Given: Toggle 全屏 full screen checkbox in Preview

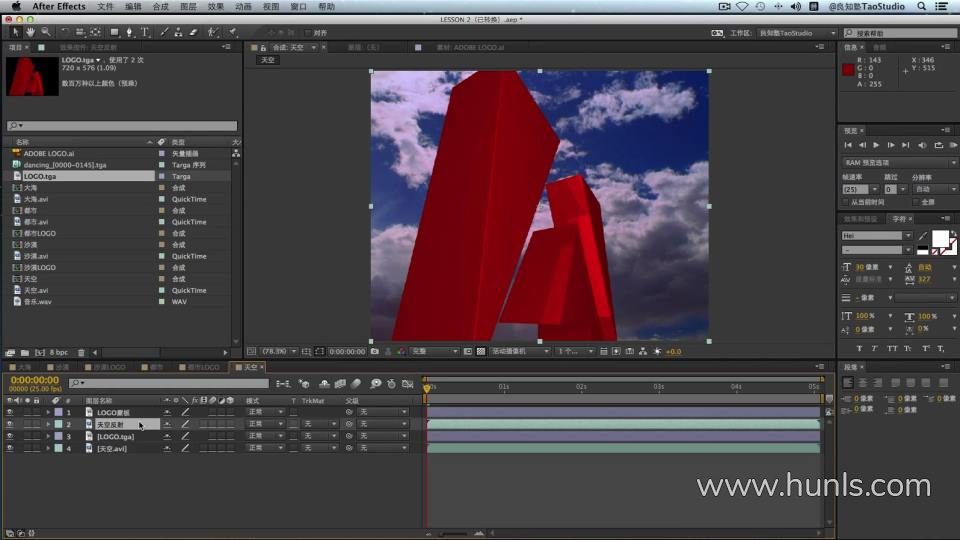Looking at the screenshot, I should [x=917, y=202].
